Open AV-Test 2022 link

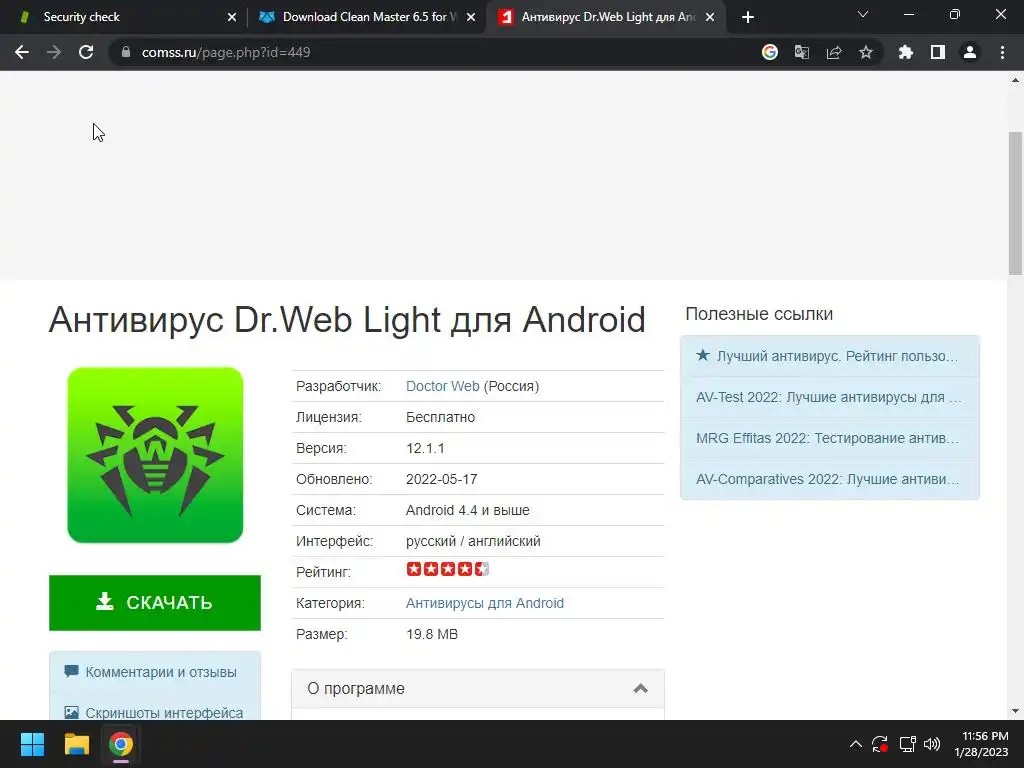coord(829,397)
